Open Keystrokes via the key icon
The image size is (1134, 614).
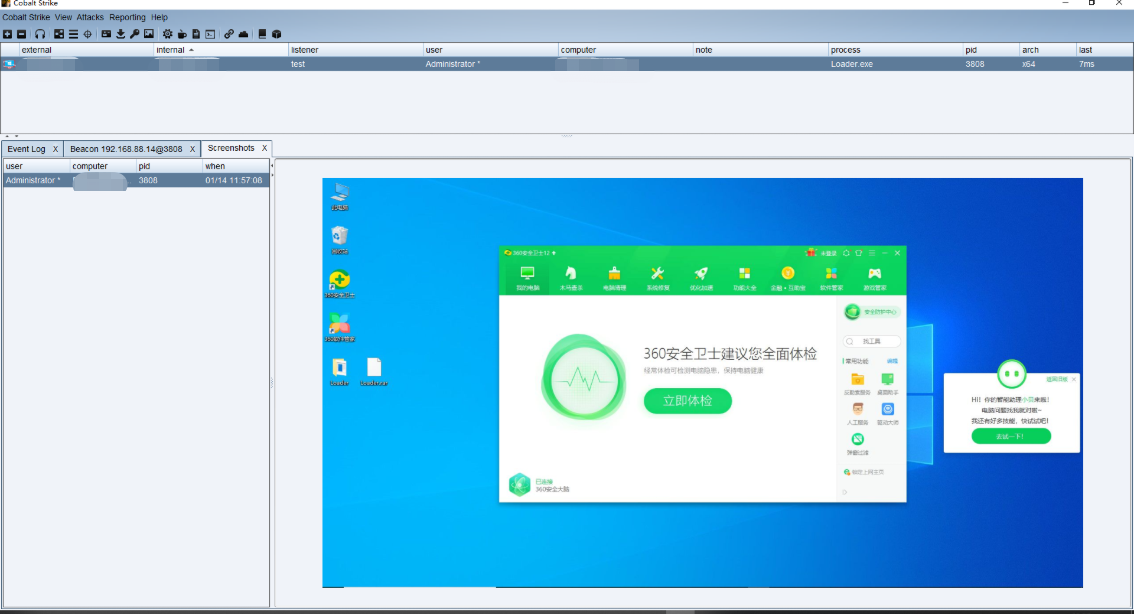tap(135, 34)
